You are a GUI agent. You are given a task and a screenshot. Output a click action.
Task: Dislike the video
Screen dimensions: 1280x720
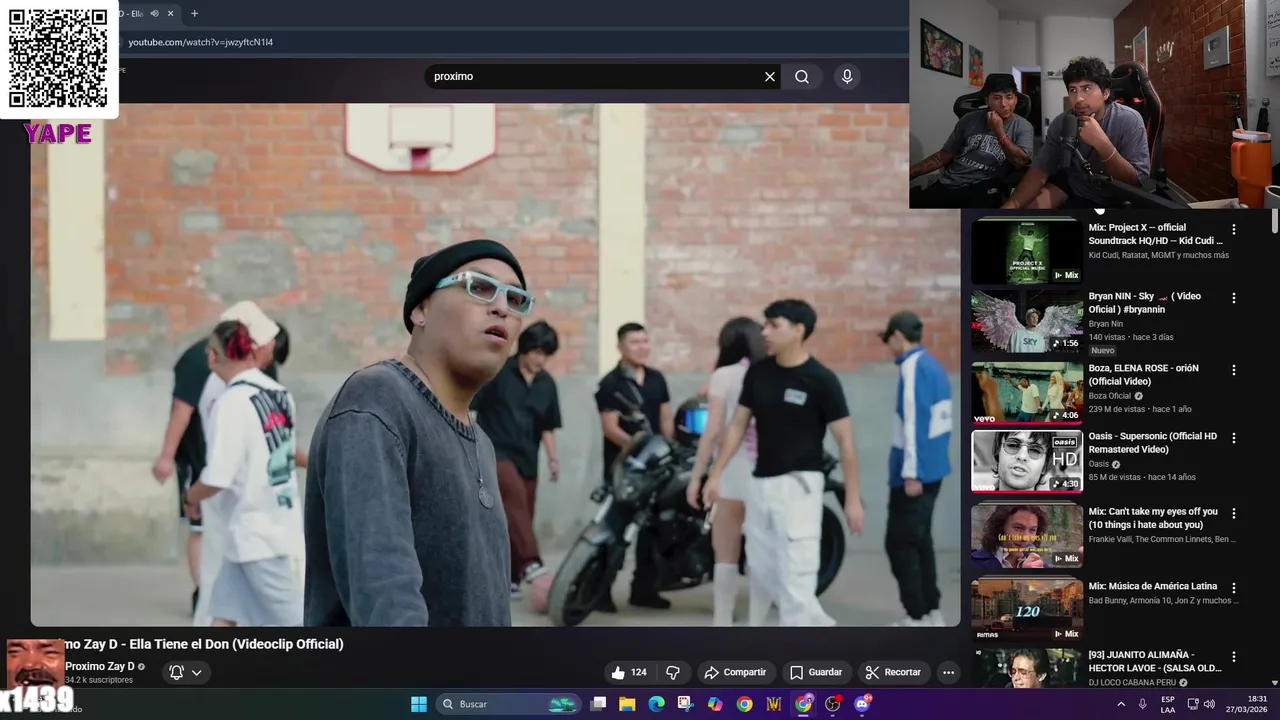pos(673,672)
